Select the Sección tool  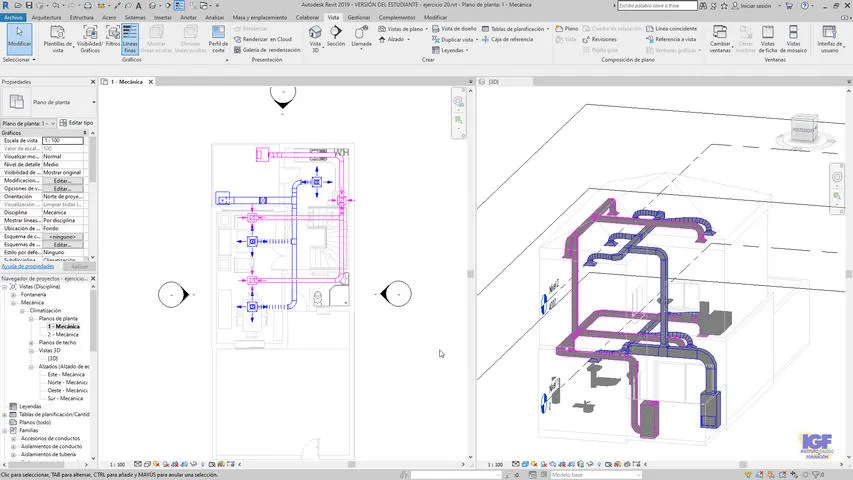336,36
